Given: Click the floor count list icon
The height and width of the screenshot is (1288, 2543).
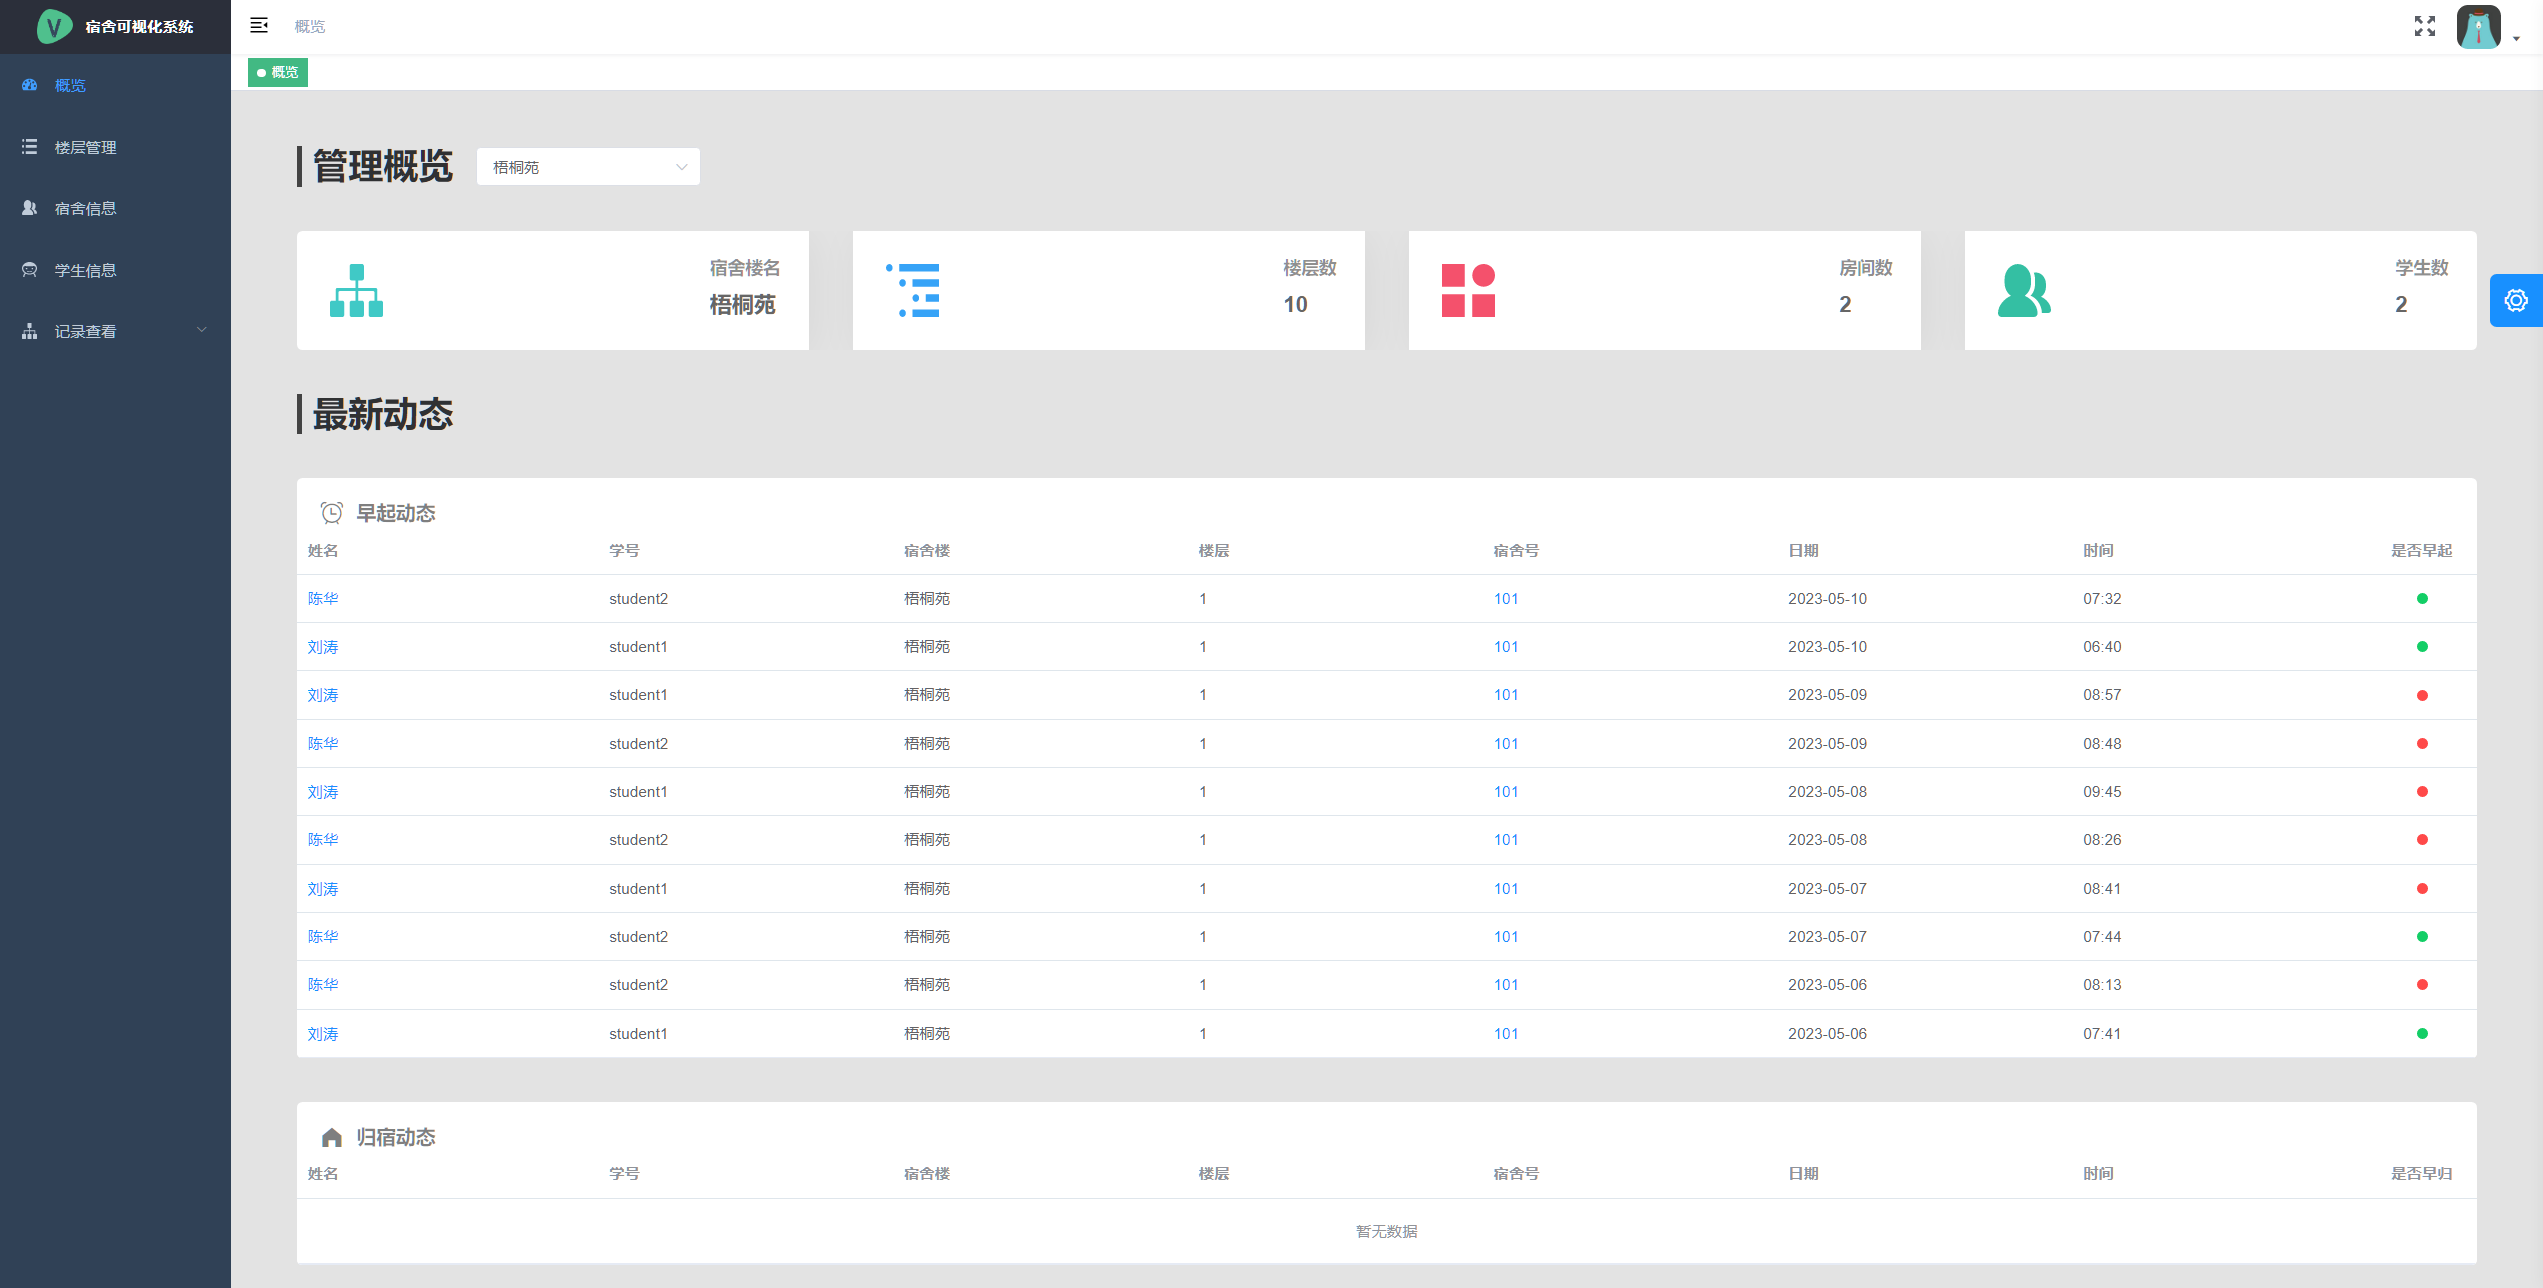Looking at the screenshot, I should point(913,291).
